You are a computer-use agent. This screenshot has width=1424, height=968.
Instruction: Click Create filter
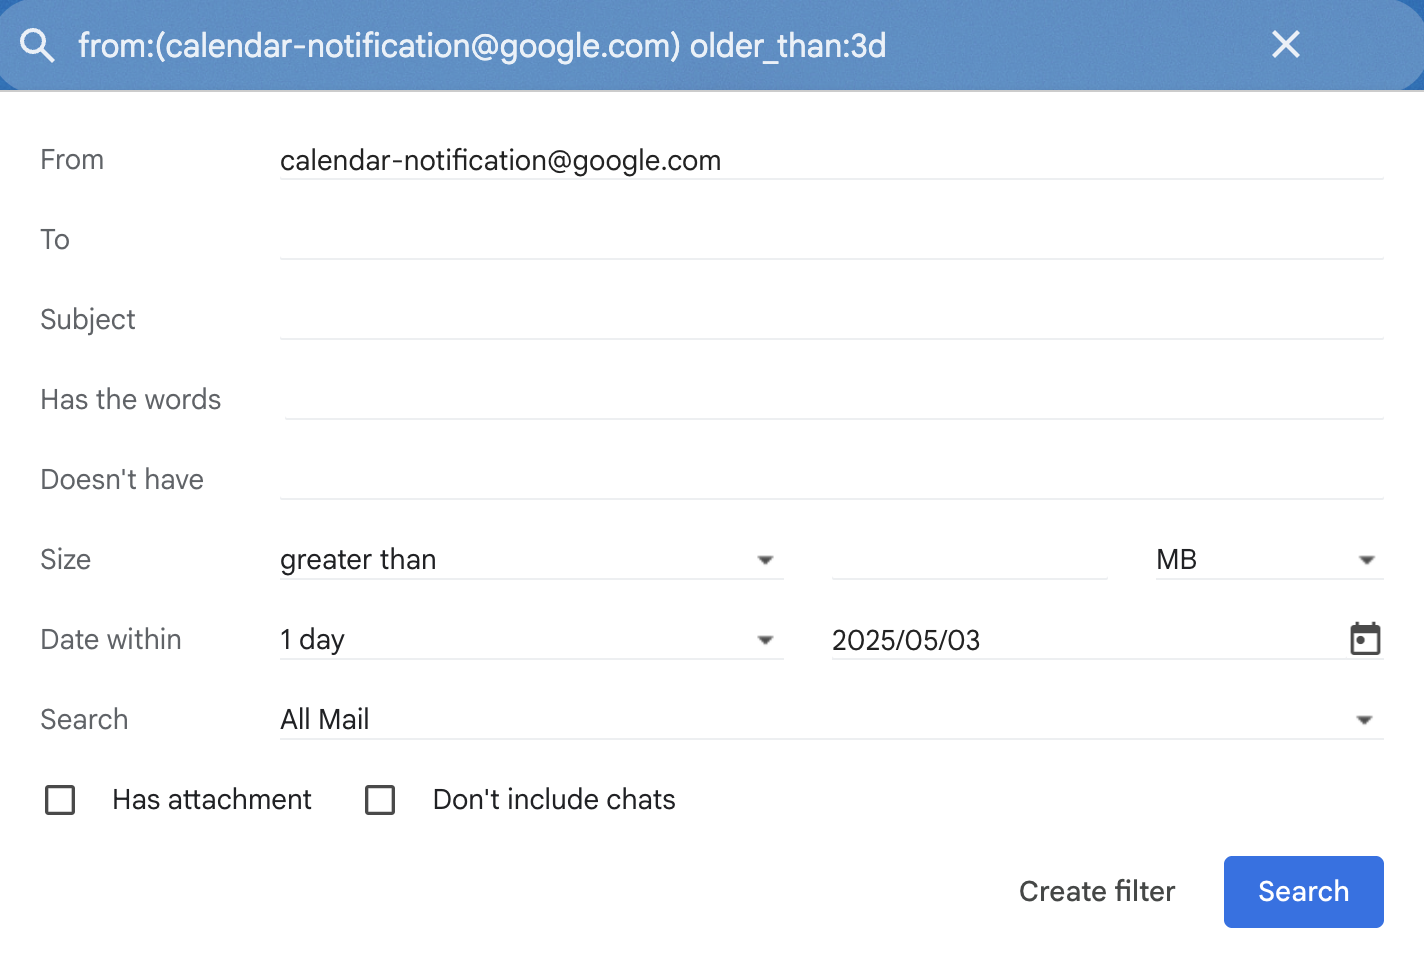pos(1097,891)
